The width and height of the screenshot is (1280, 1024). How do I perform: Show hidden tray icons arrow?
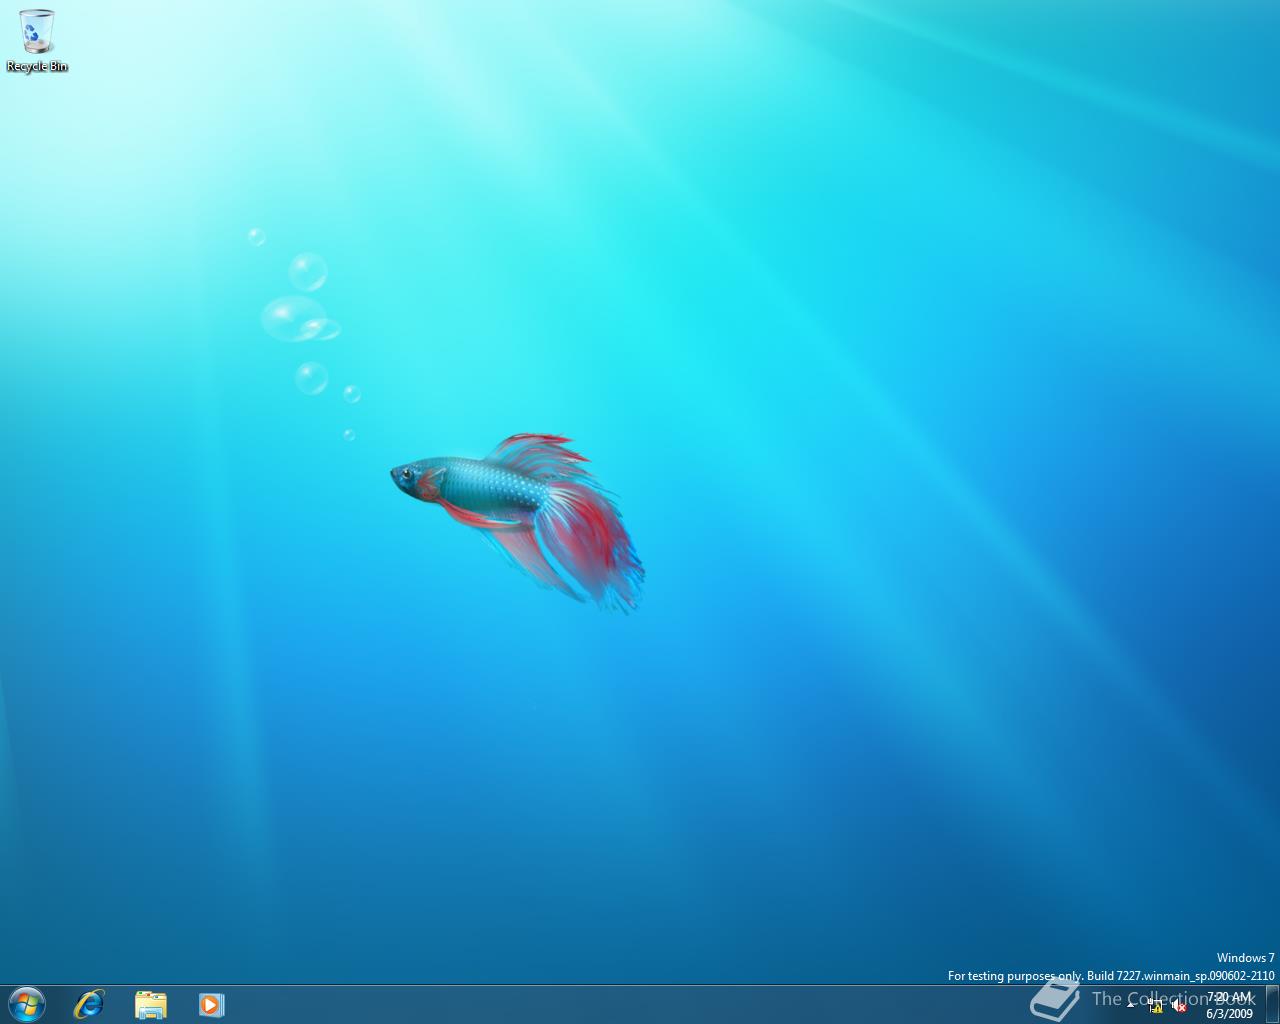(x=1130, y=1006)
